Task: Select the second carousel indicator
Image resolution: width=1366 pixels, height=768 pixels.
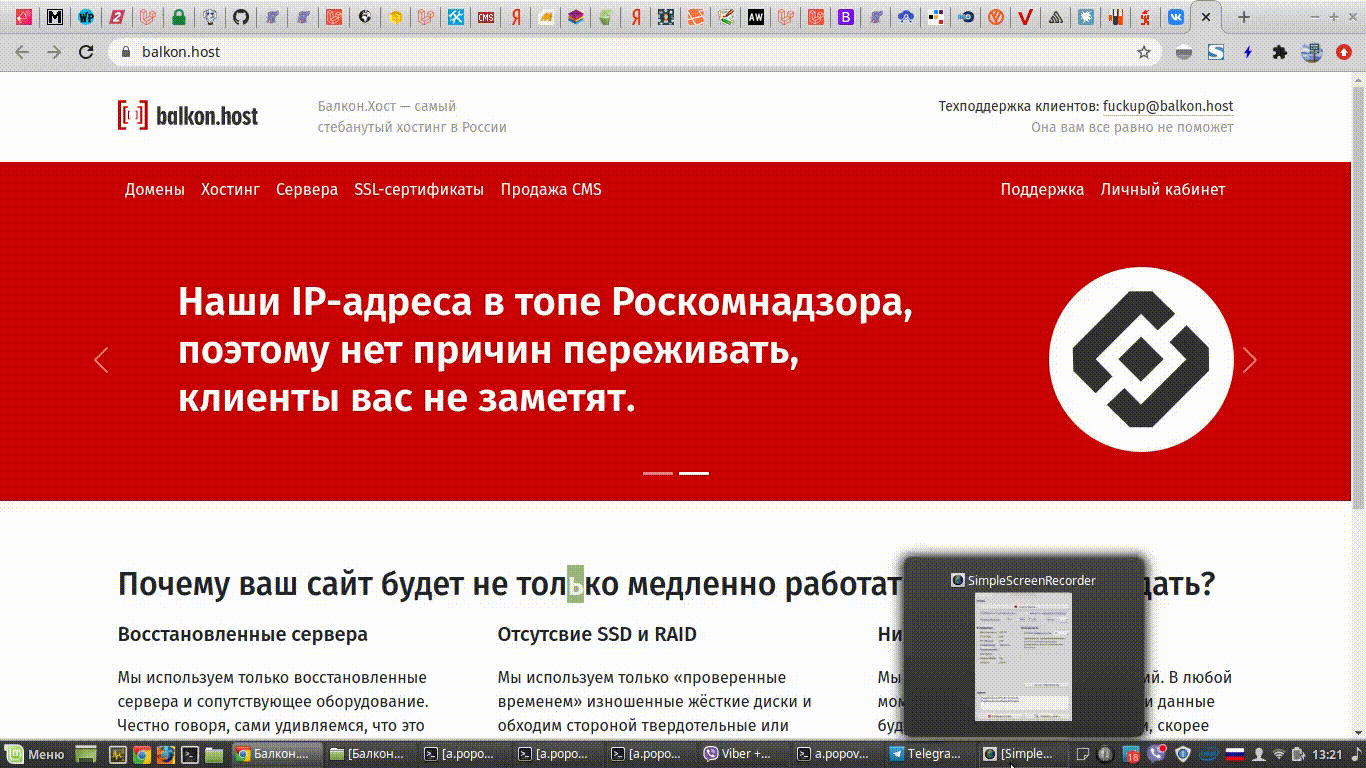Action: coord(694,473)
